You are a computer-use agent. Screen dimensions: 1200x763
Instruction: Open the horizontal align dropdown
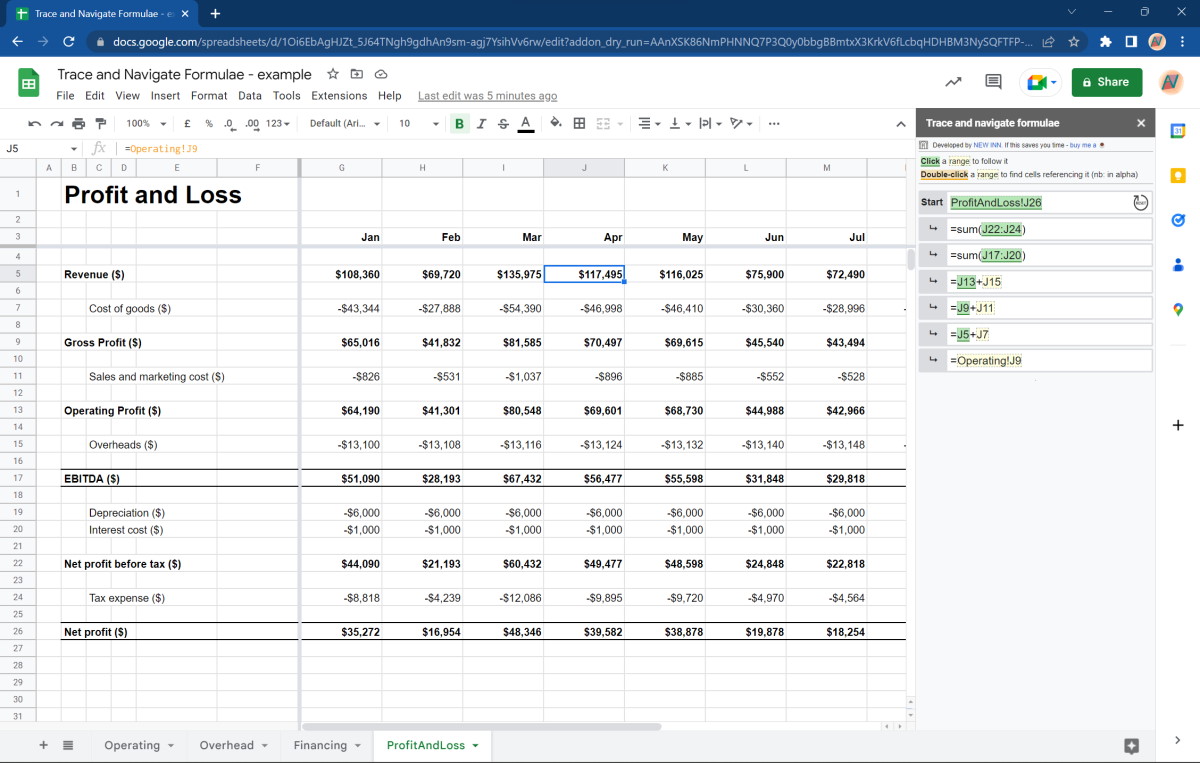[648, 123]
